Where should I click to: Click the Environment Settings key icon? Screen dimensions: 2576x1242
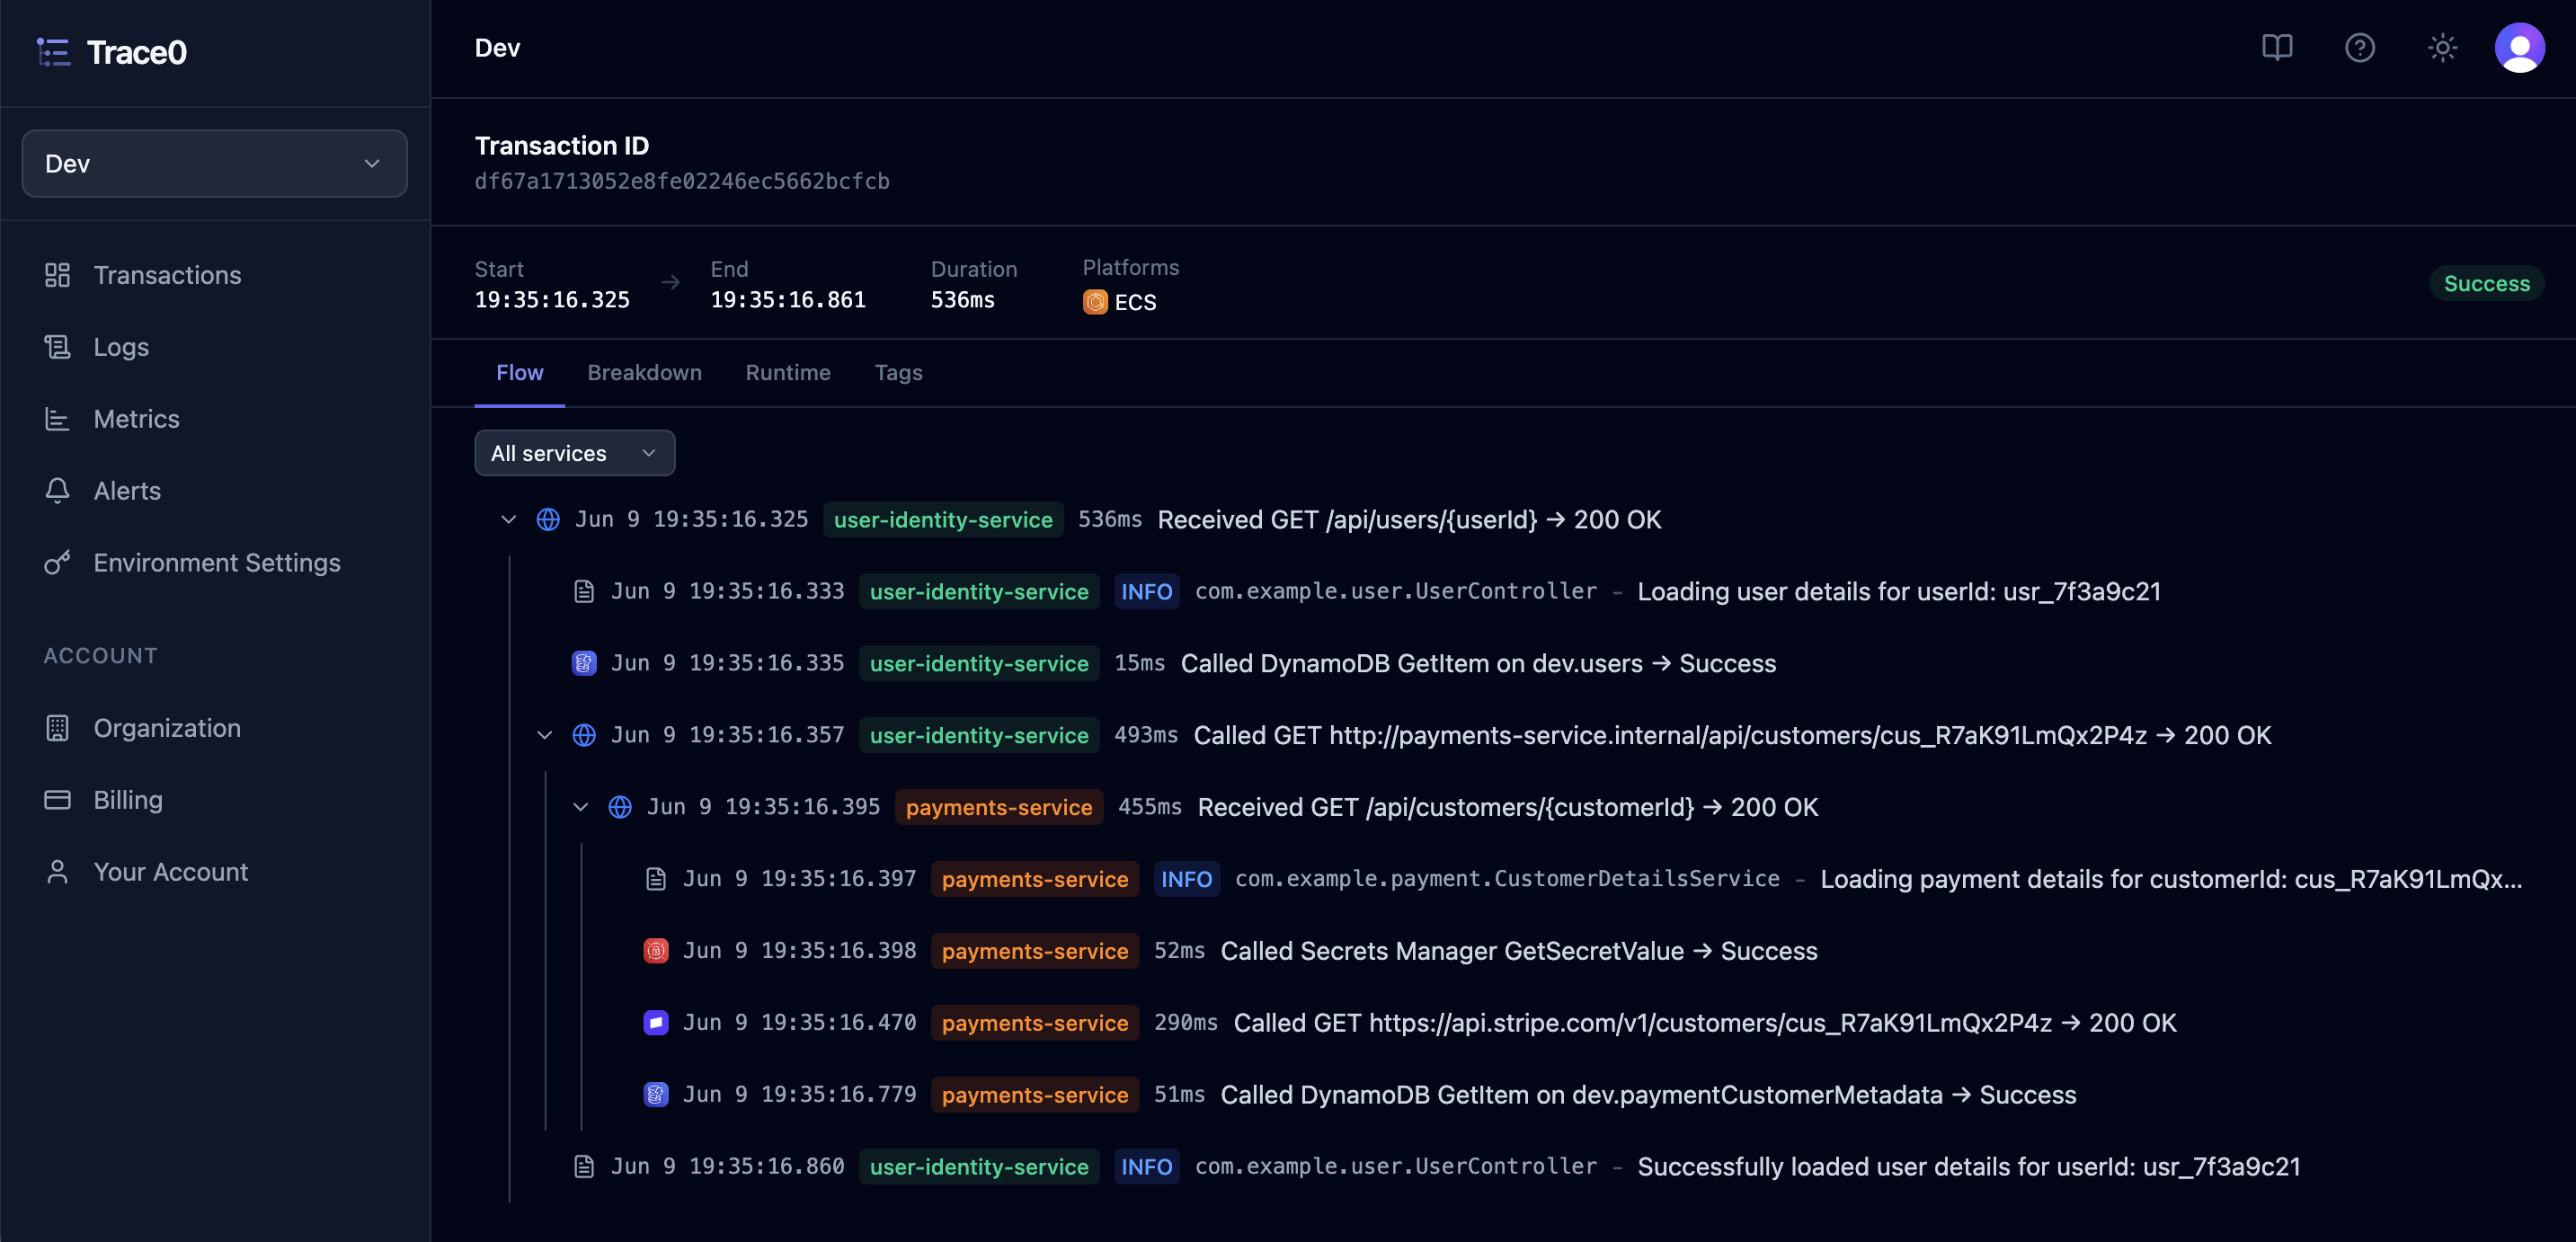(57, 563)
